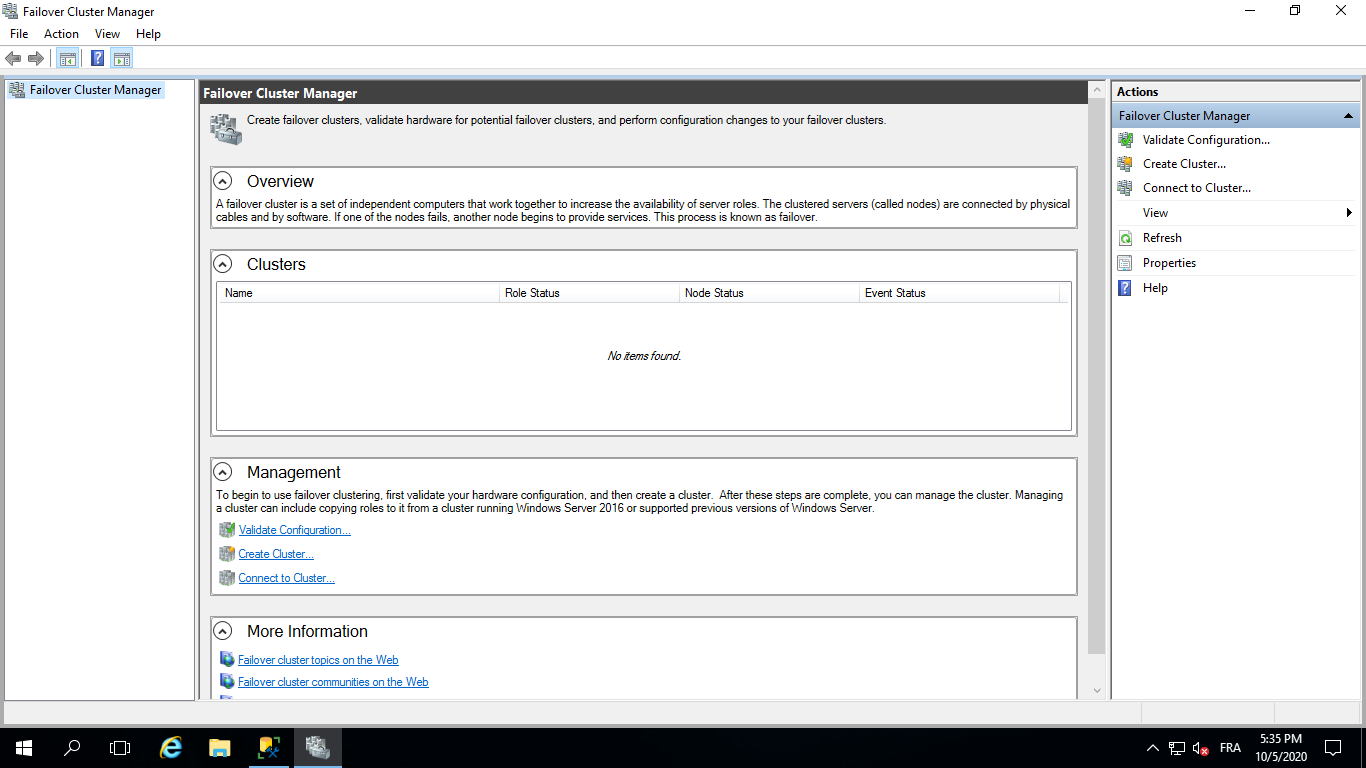Collapse the Management section
The width and height of the screenshot is (1366, 768).
tap(225, 473)
